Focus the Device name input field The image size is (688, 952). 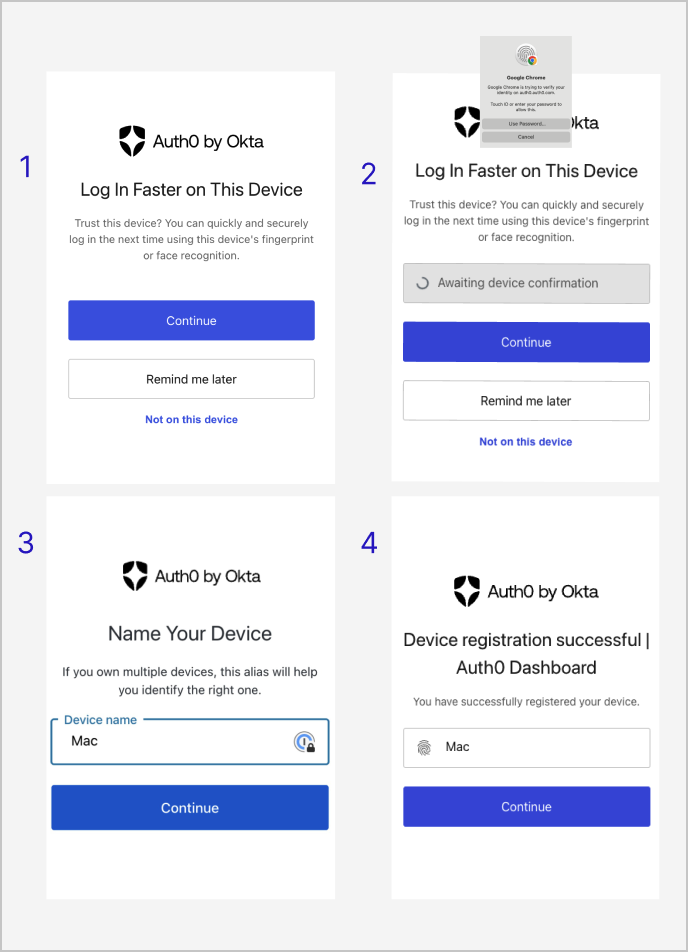[x=190, y=742]
